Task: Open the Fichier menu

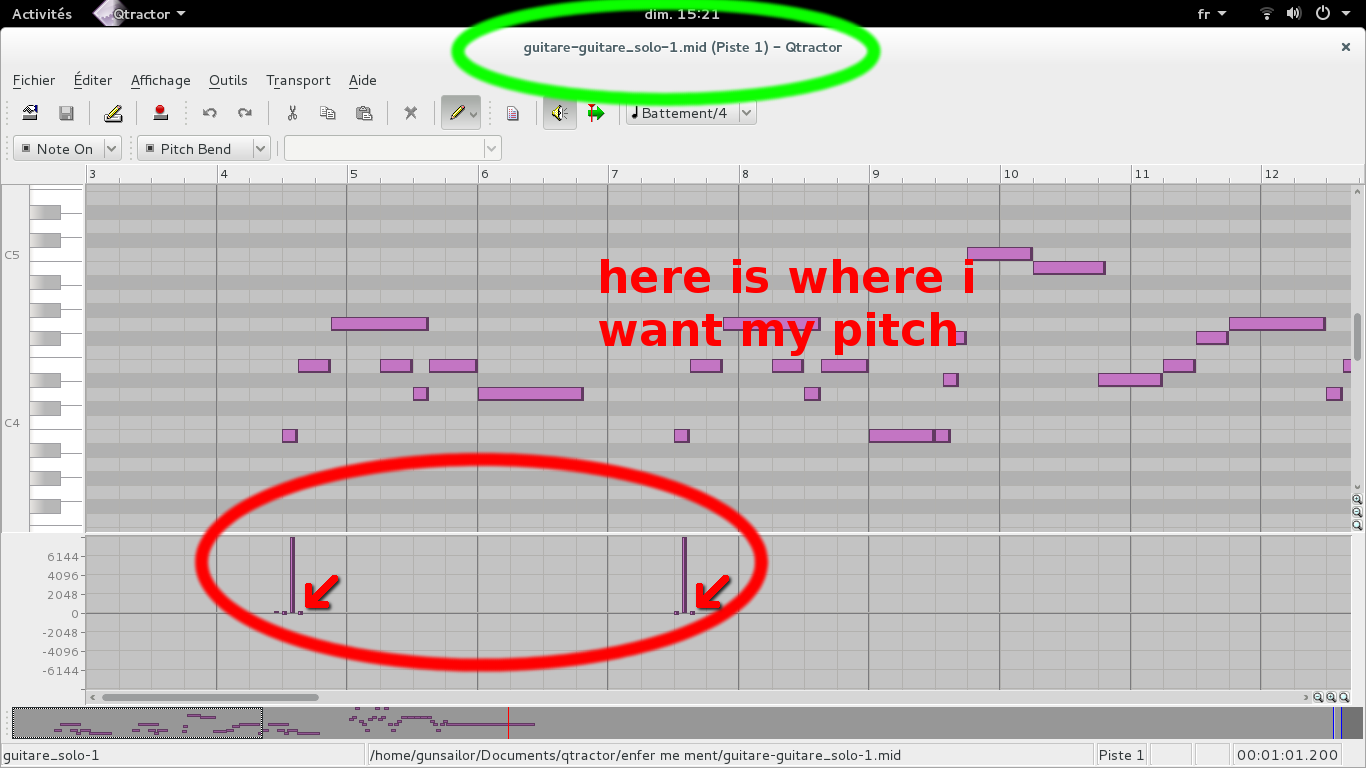Action: click(x=34, y=80)
